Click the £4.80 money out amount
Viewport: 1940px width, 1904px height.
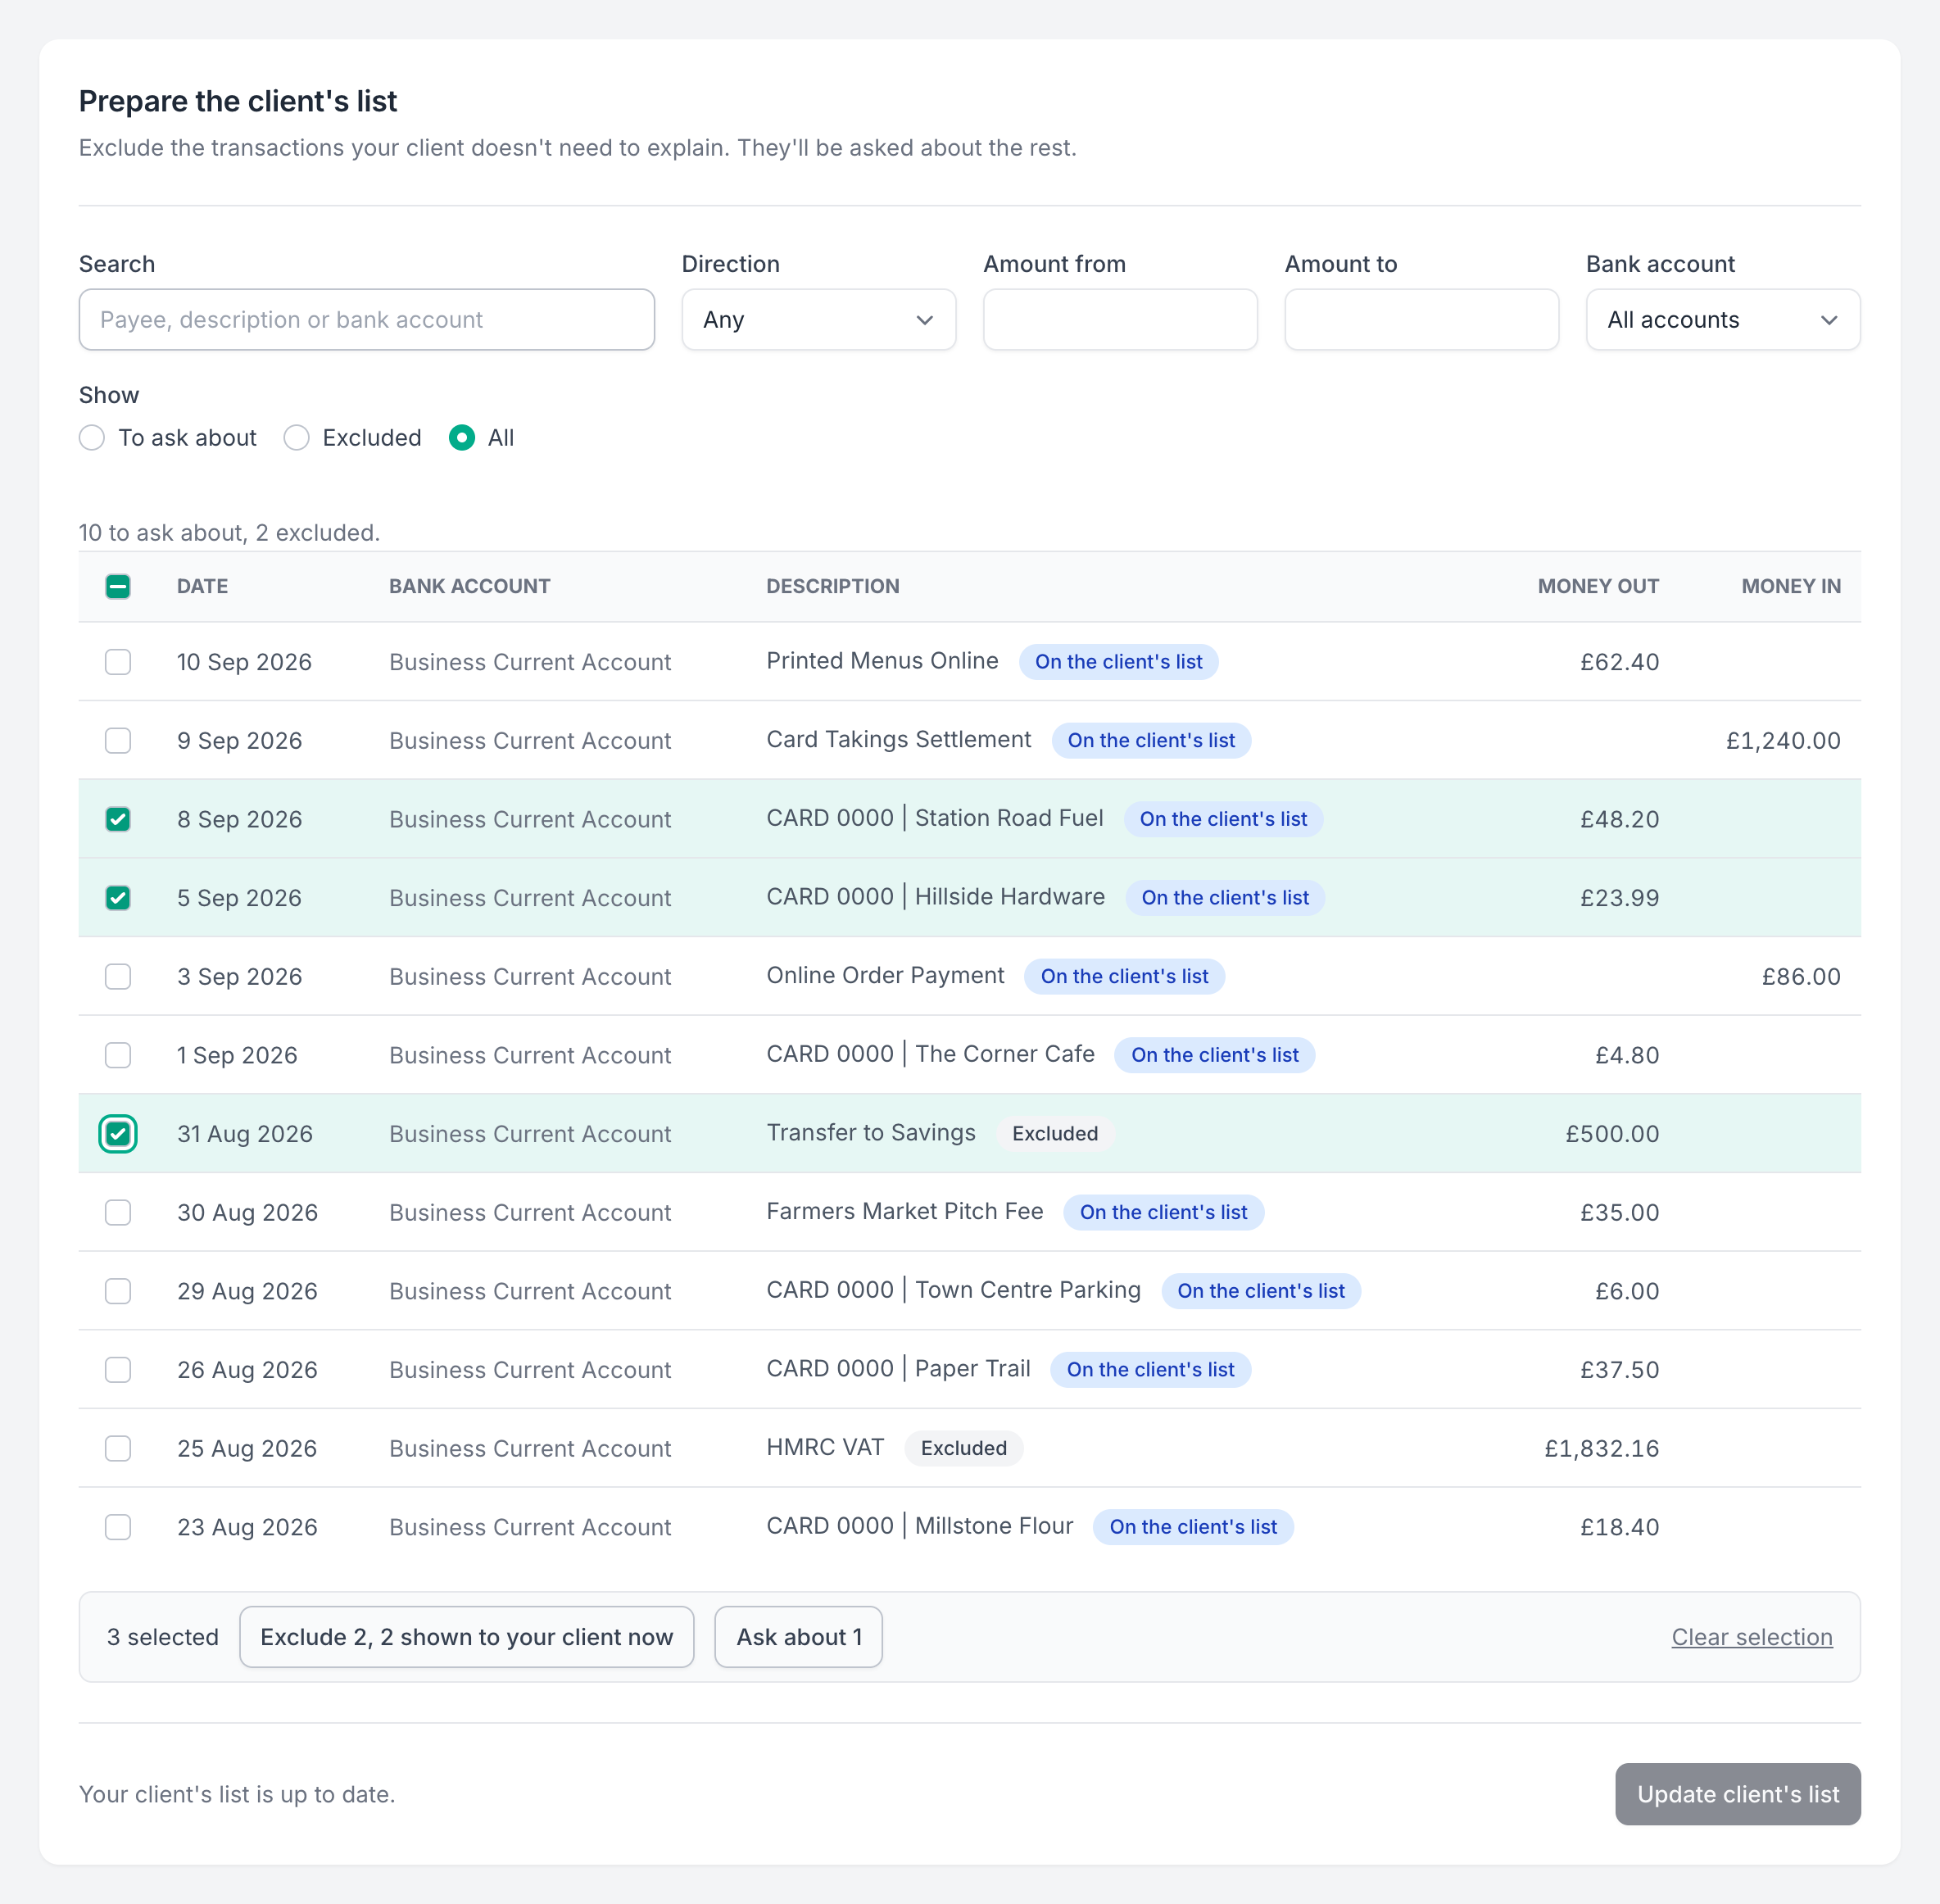click(1627, 1055)
